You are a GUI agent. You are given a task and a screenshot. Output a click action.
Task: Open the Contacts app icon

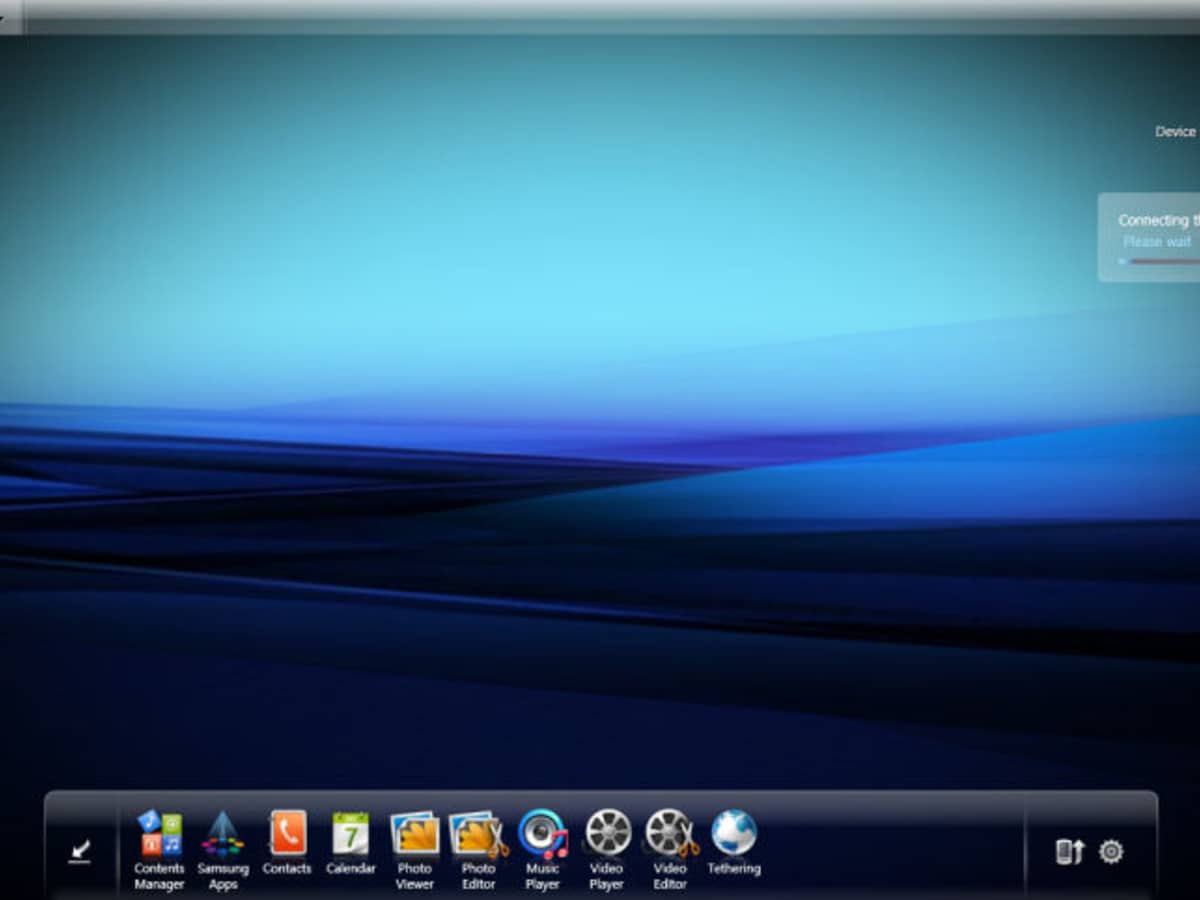pos(287,833)
